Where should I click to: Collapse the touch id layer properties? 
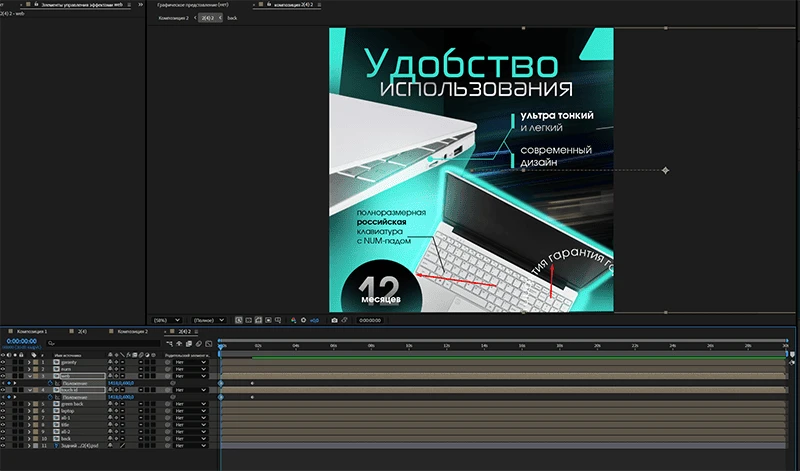pos(30,390)
